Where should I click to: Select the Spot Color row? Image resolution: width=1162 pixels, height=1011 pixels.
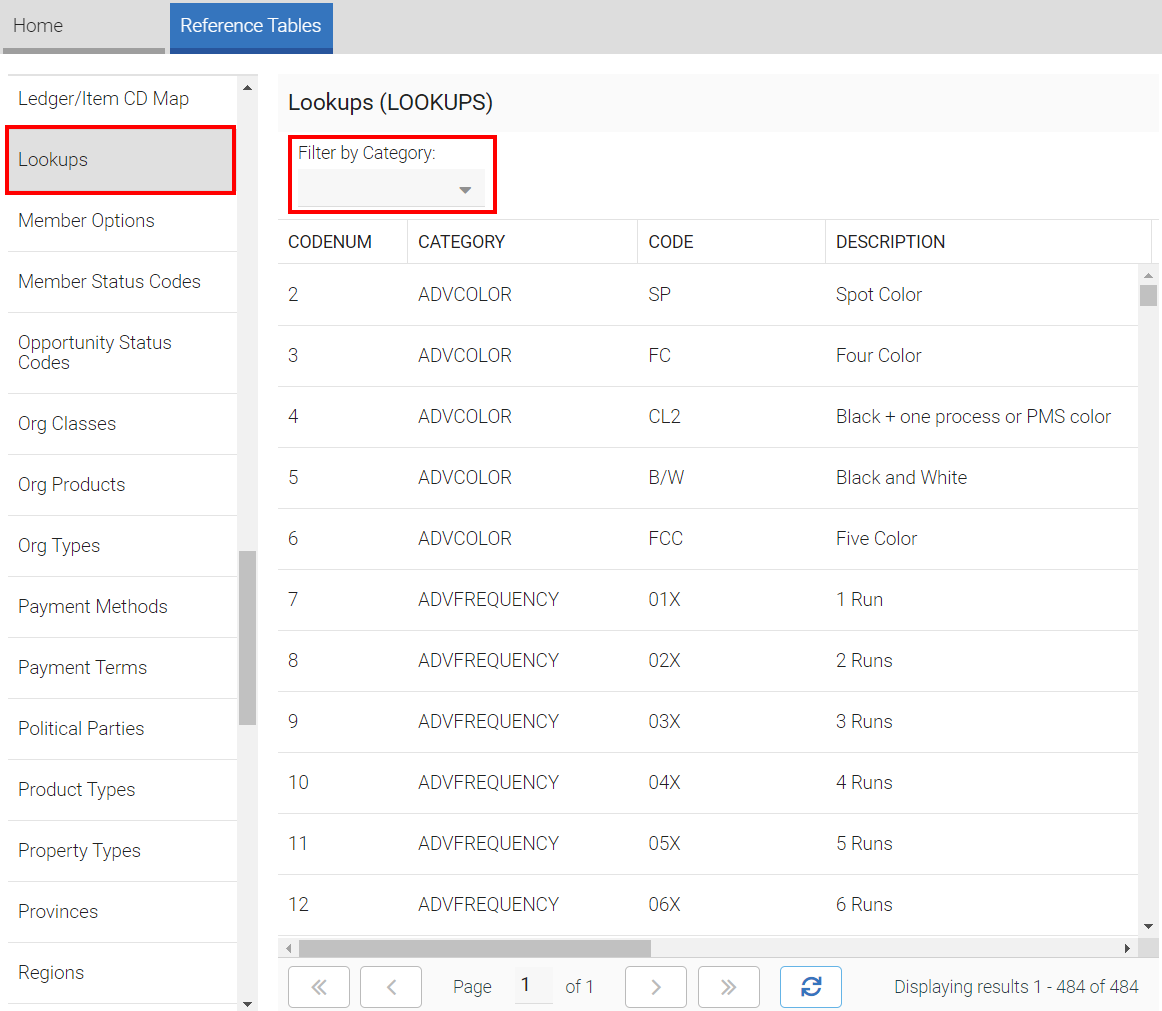(707, 295)
